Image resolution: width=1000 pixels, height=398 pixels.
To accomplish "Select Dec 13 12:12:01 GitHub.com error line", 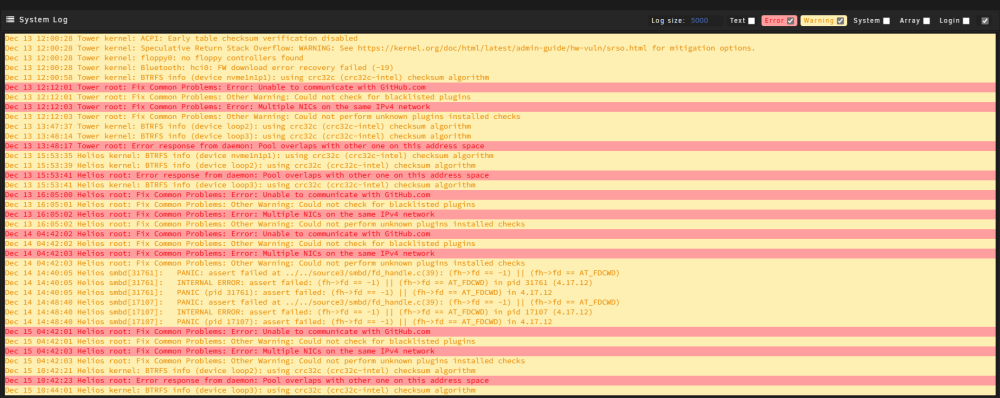I will (499, 87).
